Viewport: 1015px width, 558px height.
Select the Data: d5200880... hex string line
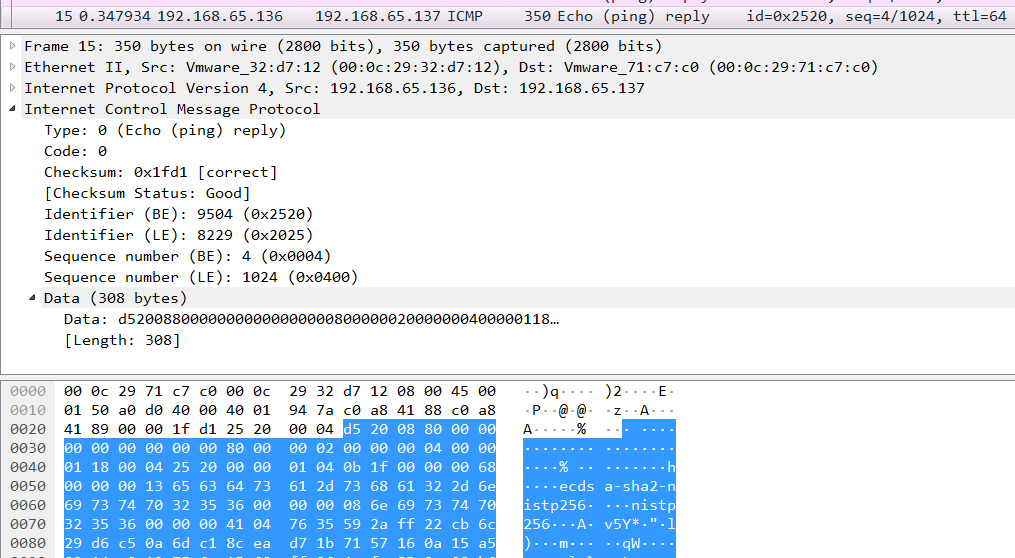click(x=311, y=319)
